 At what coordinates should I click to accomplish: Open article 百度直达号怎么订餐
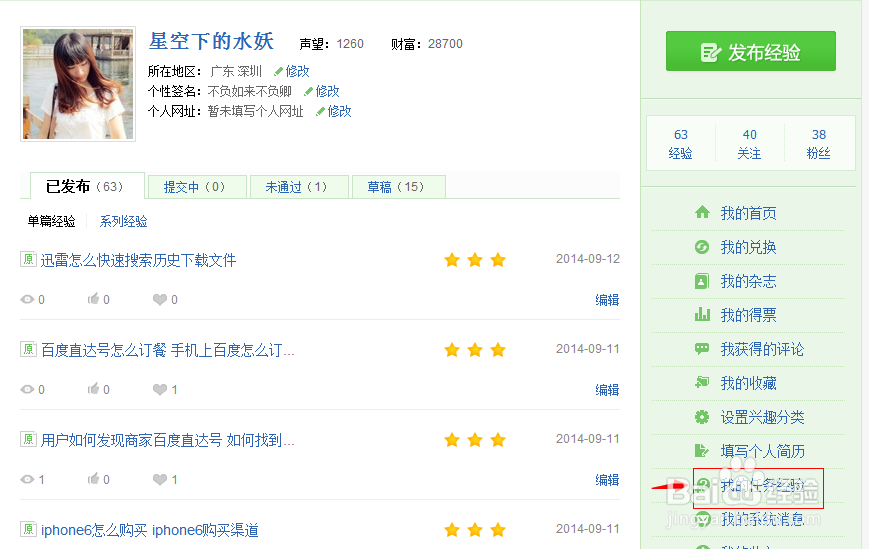167,350
